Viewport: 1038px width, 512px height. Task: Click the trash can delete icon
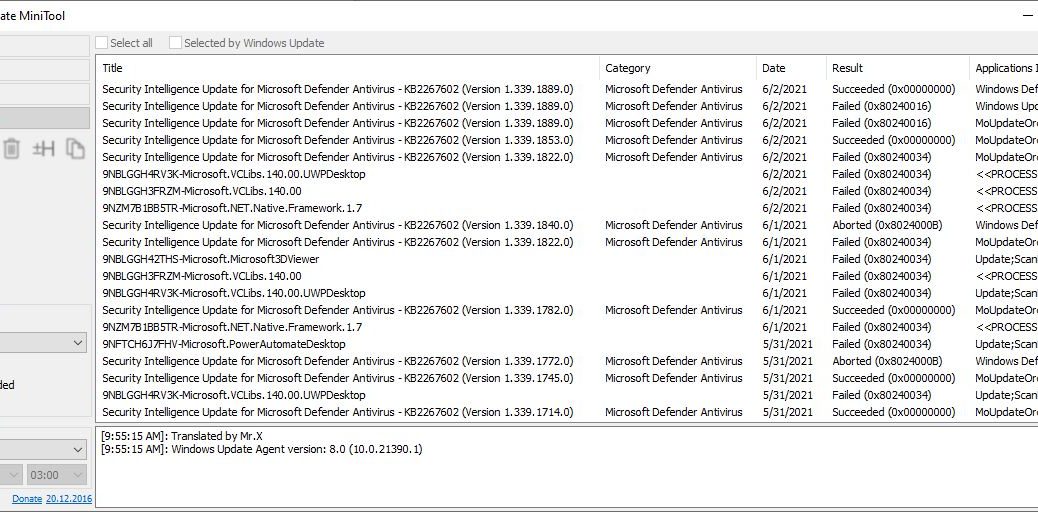point(11,149)
